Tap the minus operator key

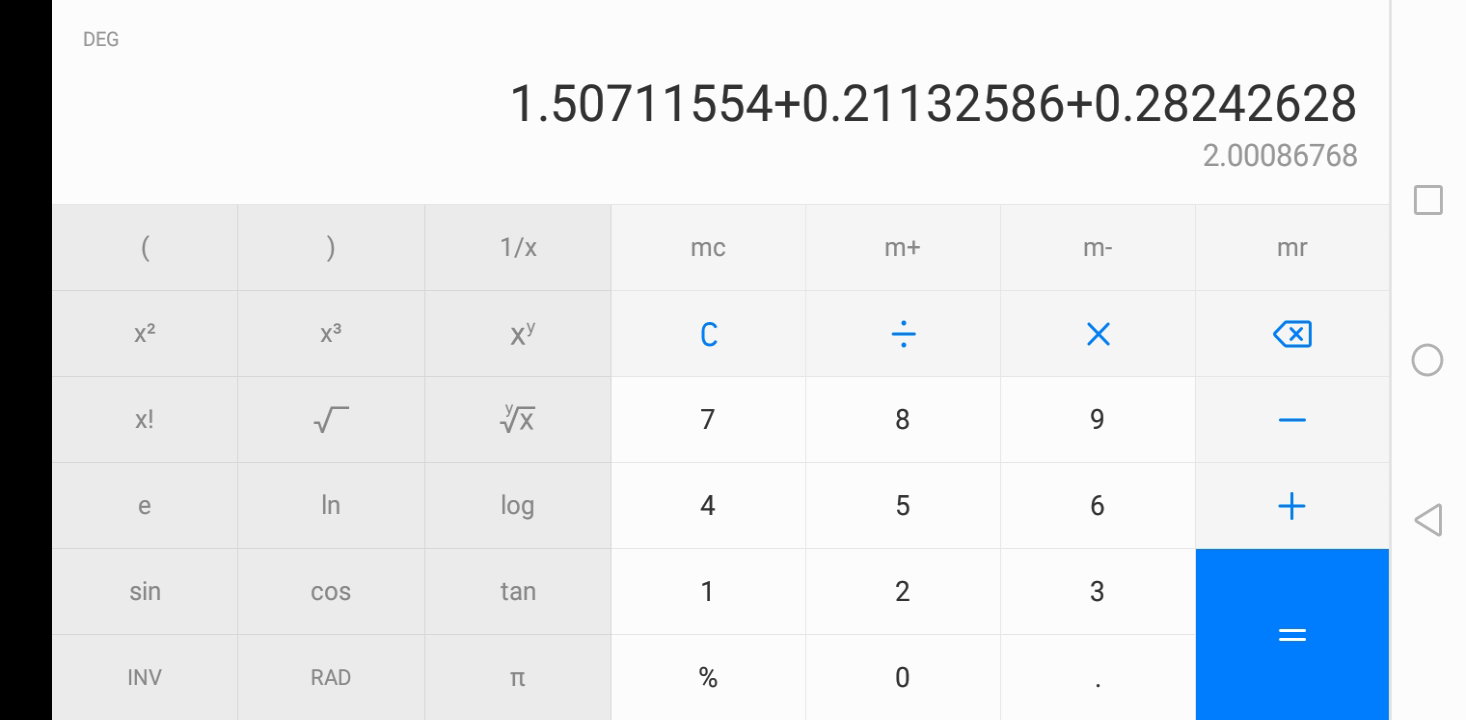point(1292,420)
